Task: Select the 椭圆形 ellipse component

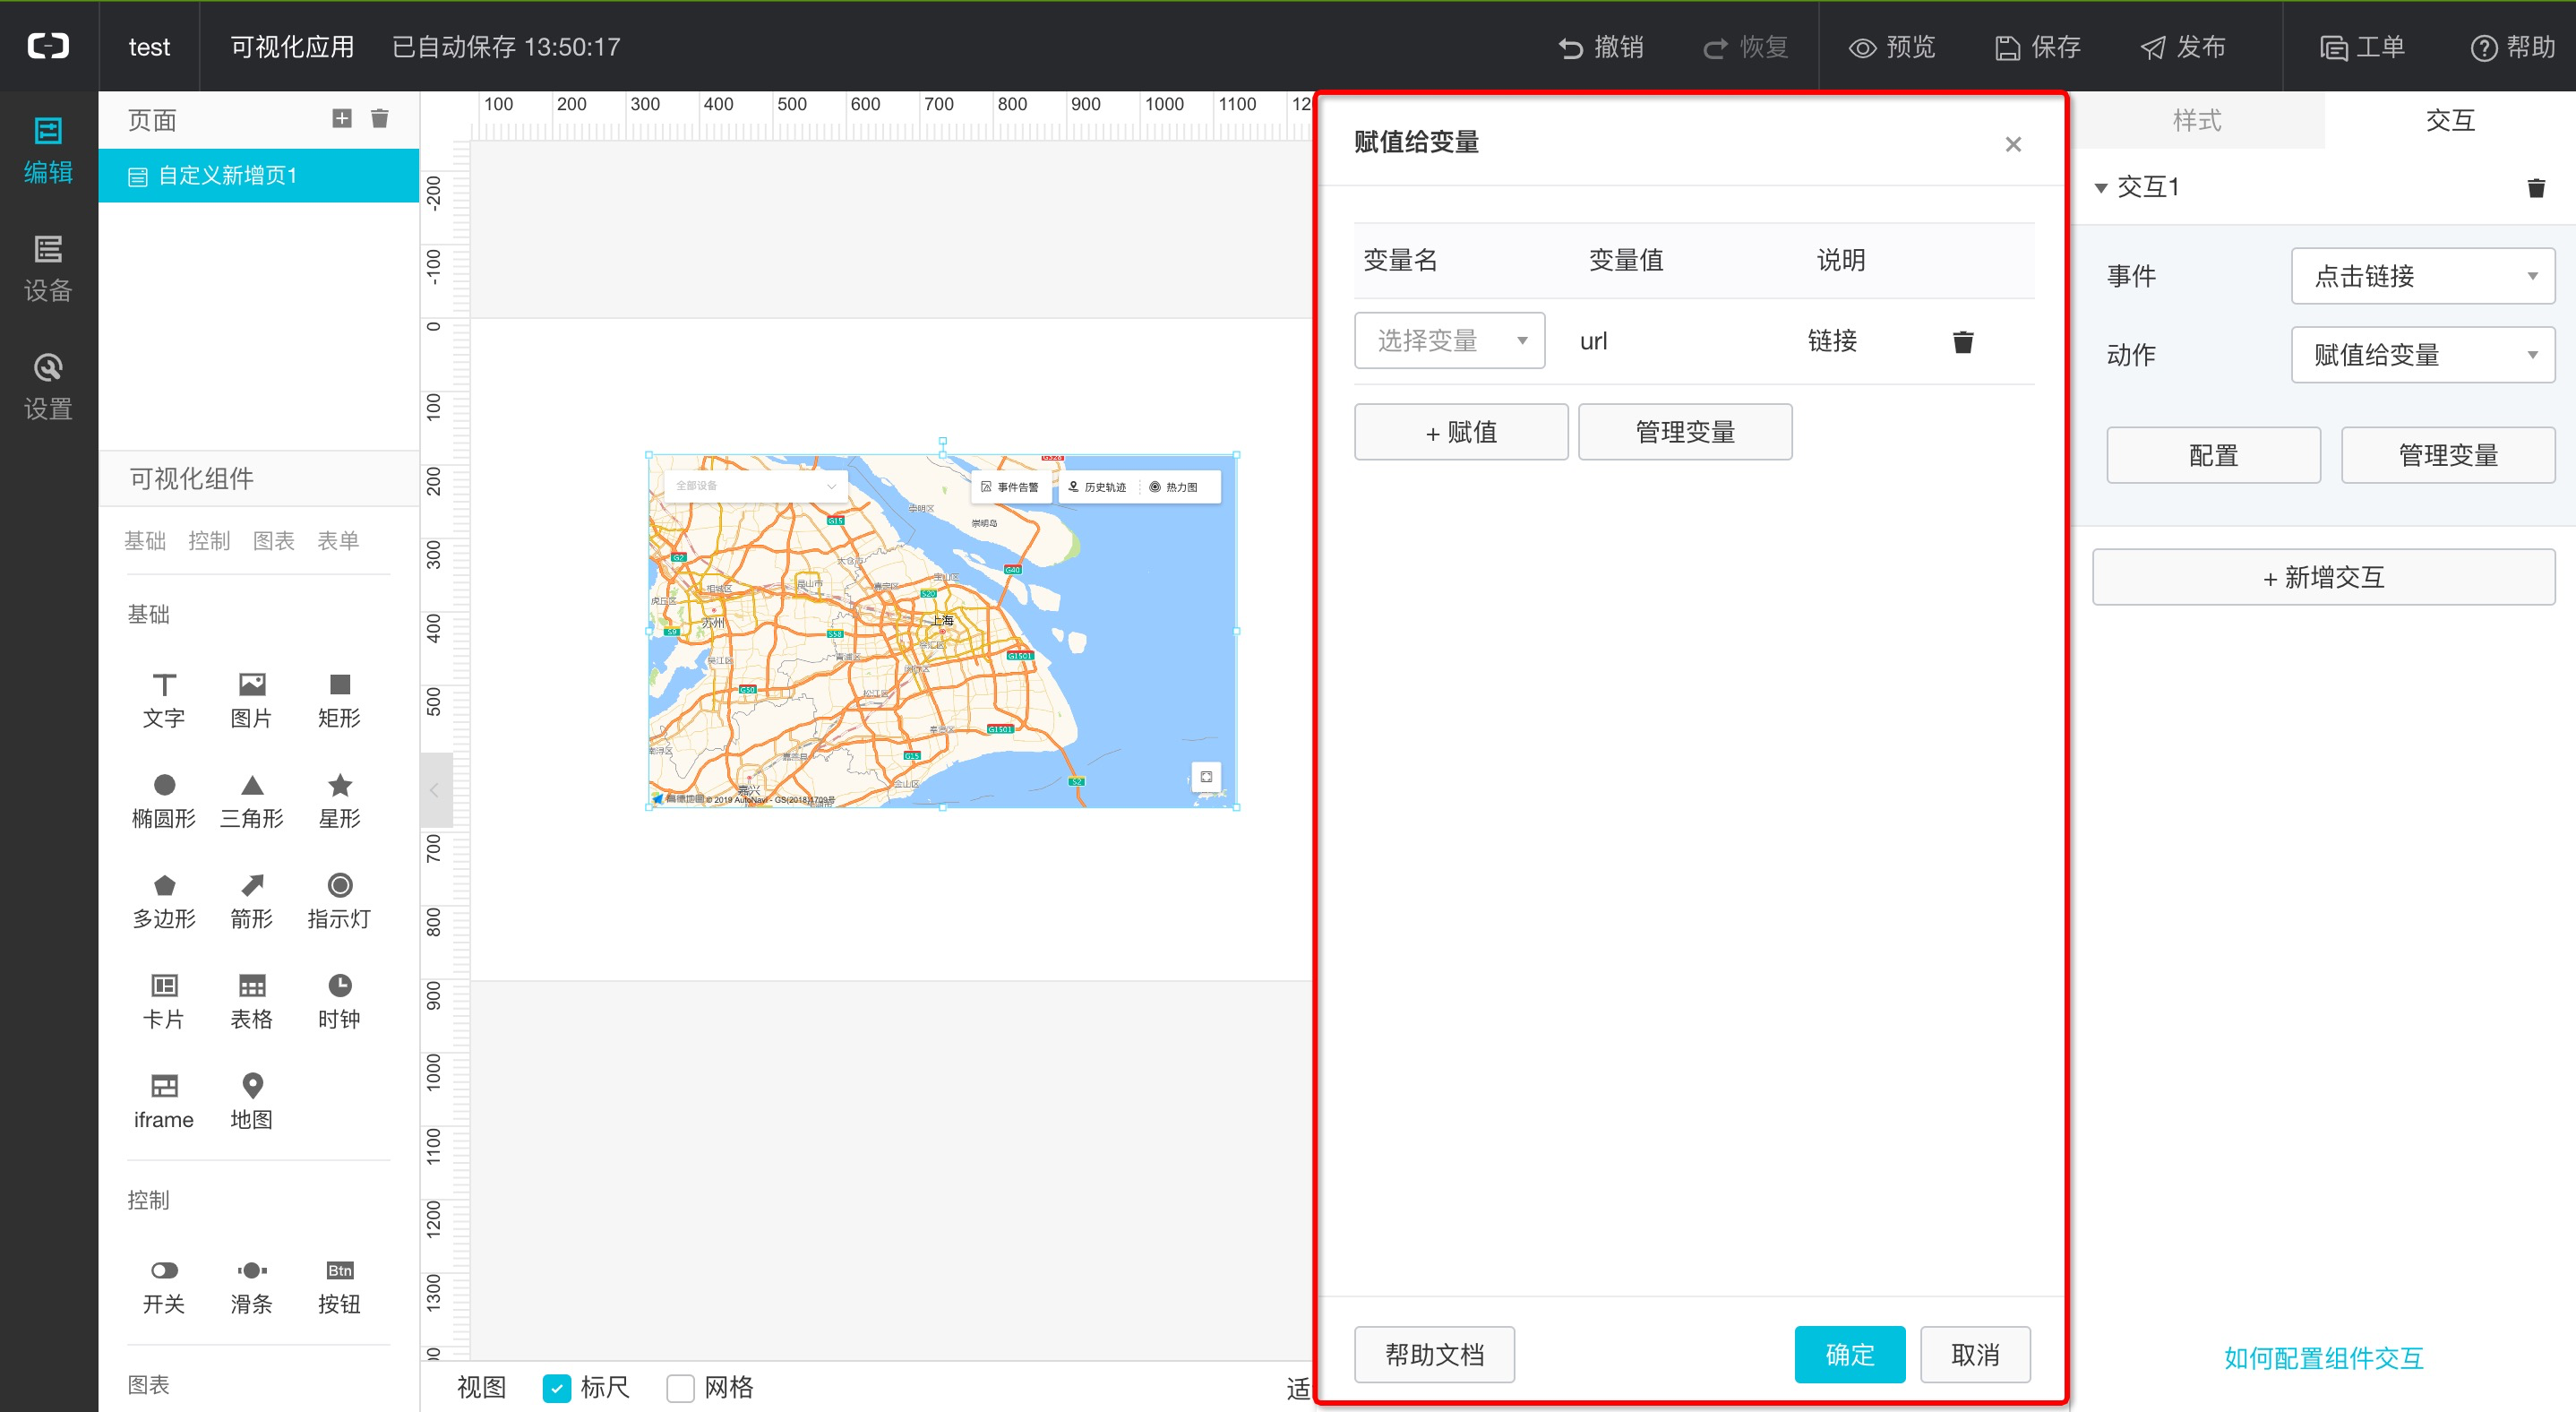Action: pos(164,801)
